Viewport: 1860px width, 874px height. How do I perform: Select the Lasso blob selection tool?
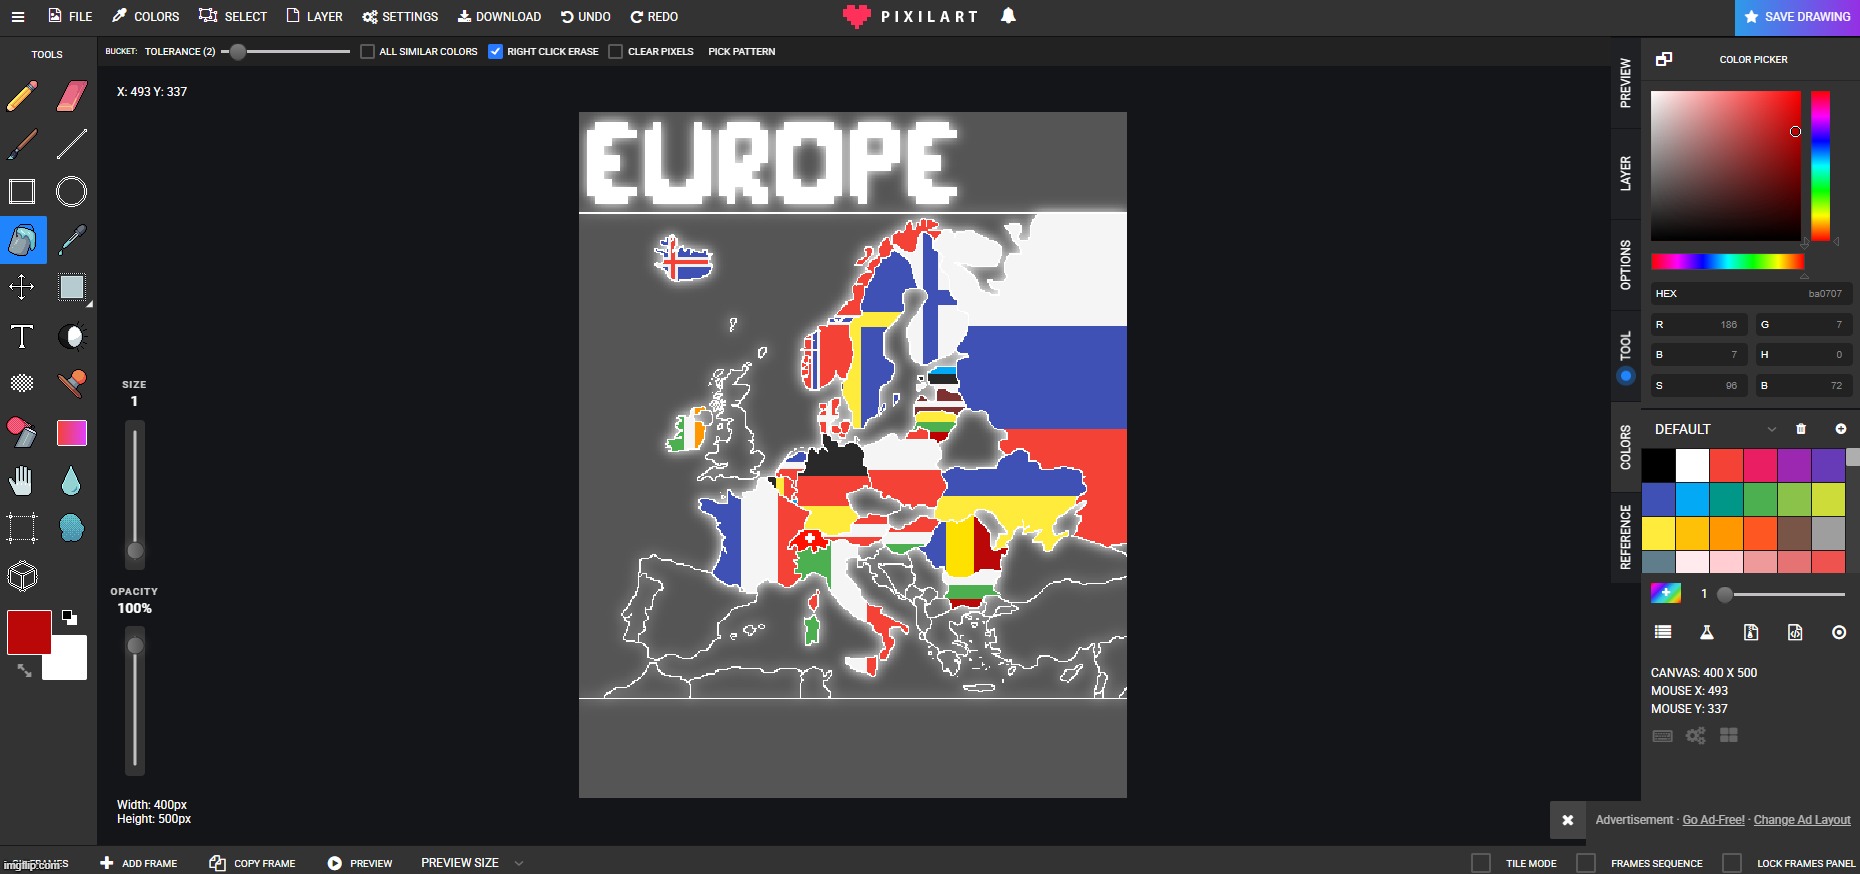click(72, 528)
